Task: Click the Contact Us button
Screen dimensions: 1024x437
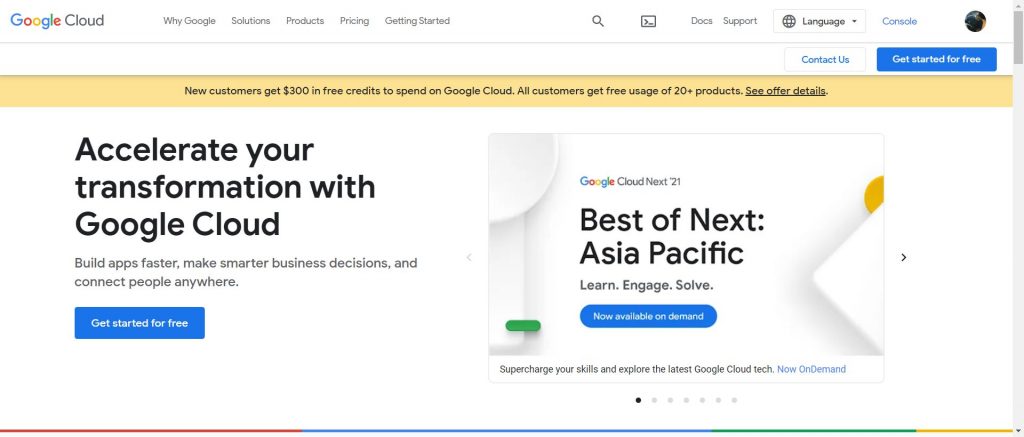Action: 825,59
